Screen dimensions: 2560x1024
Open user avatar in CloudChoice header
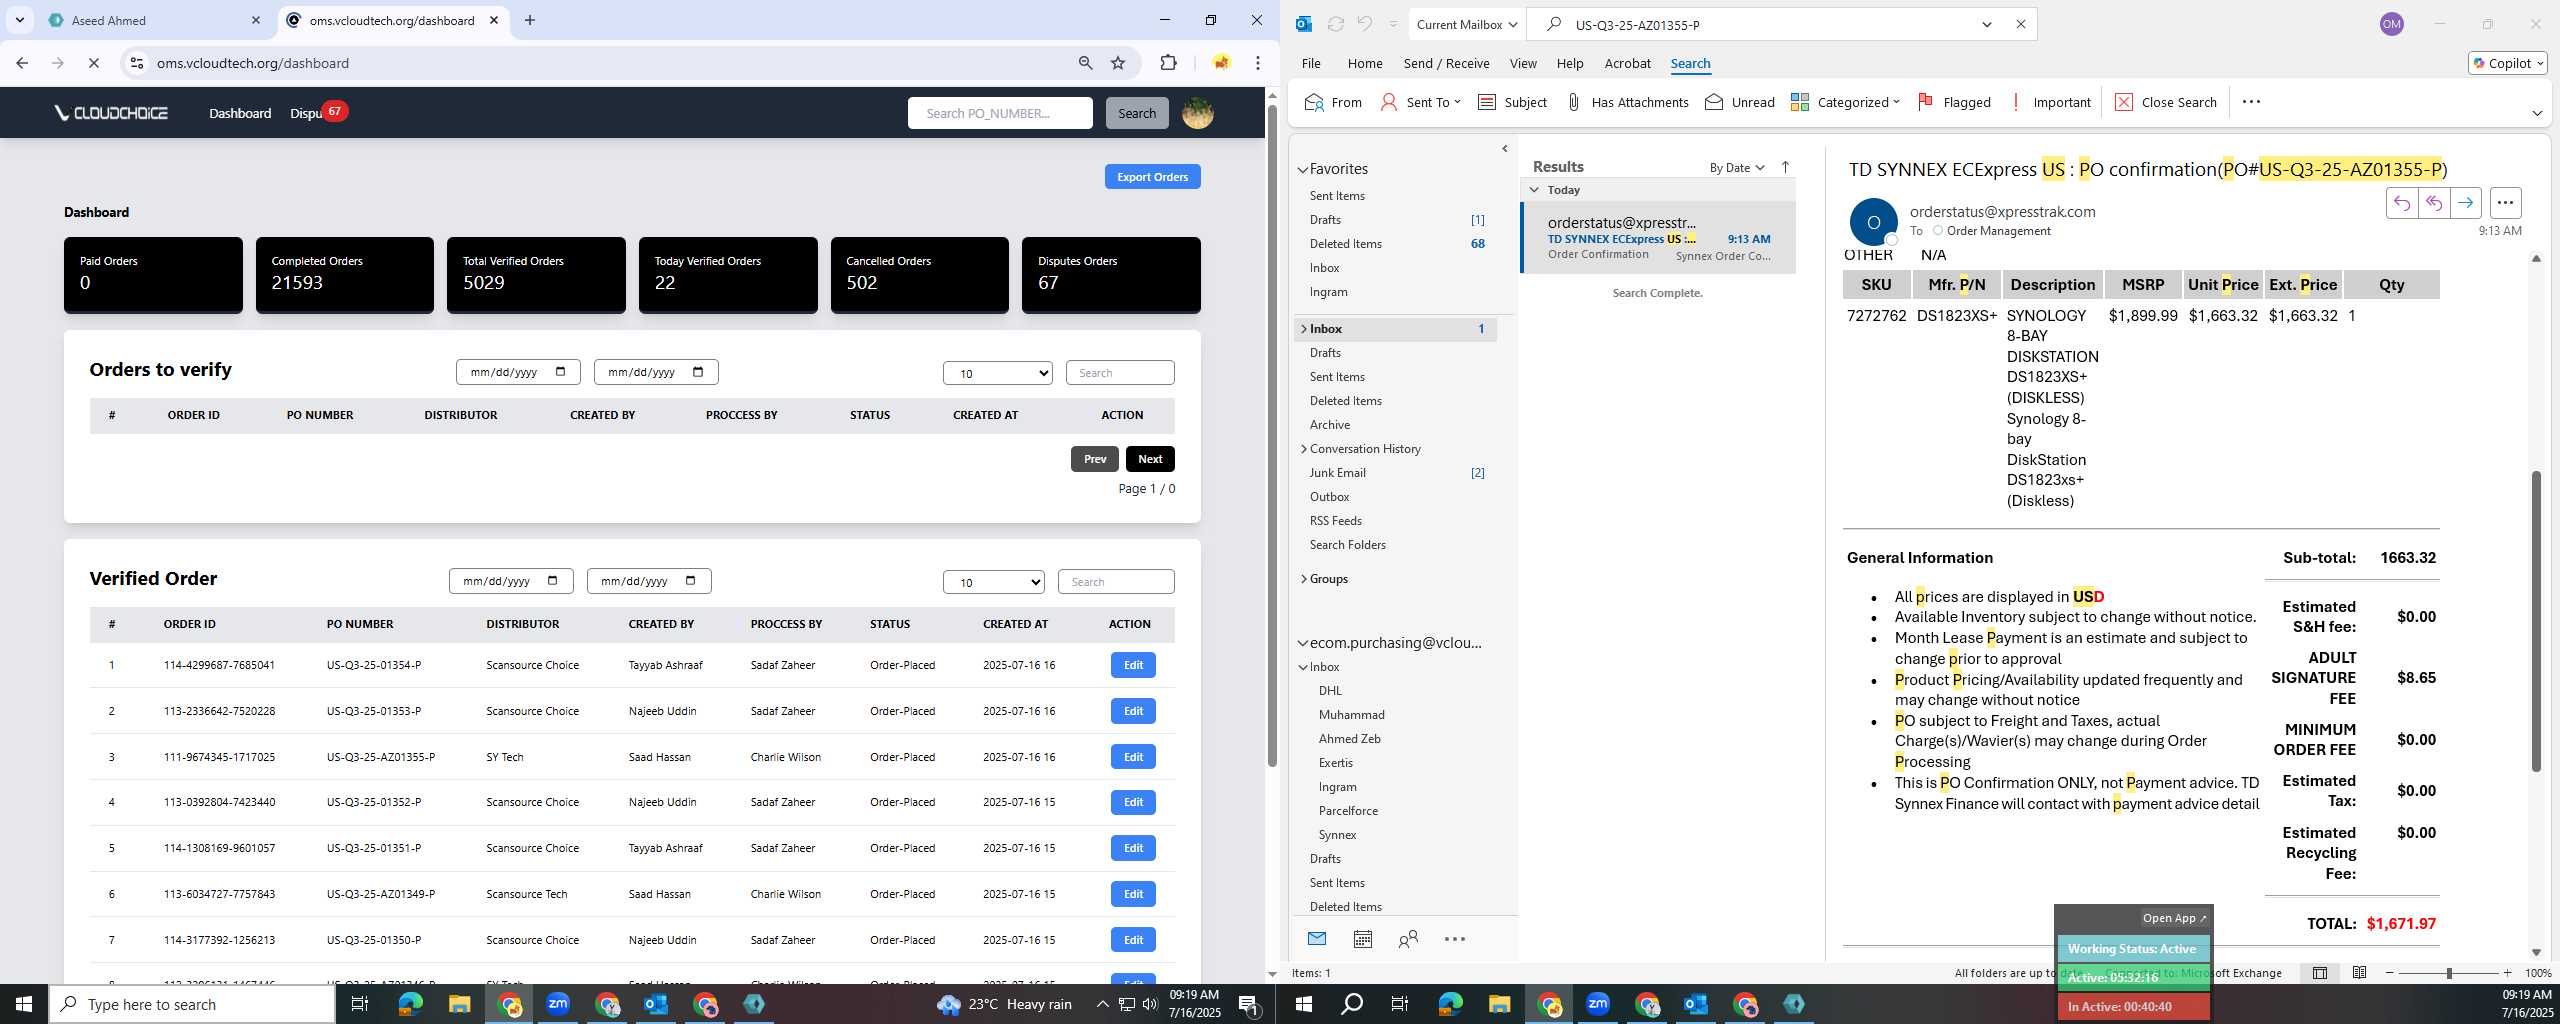click(x=1198, y=113)
